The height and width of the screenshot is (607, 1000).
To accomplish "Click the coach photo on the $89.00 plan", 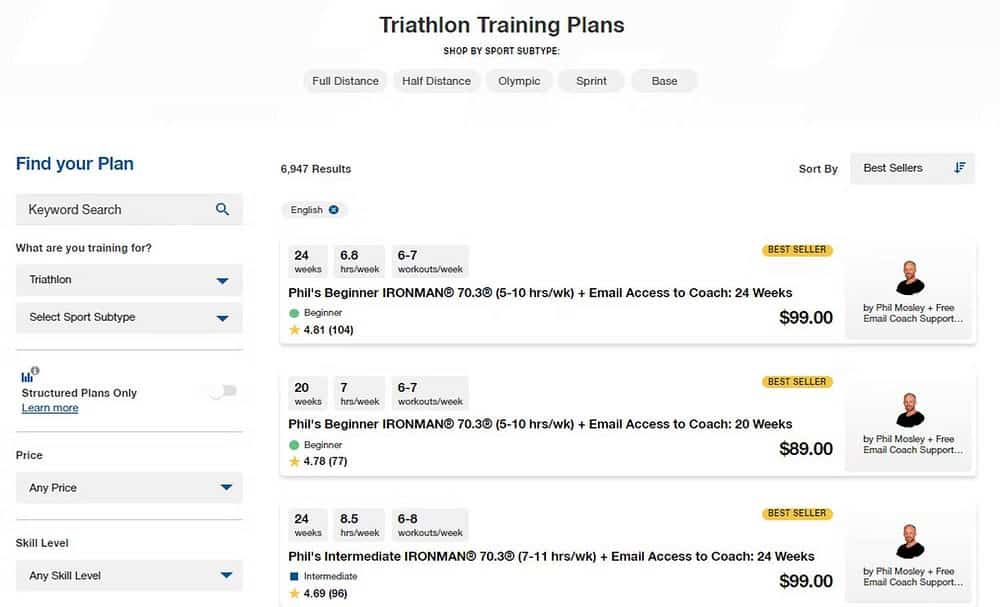I will click(x=910, y=409).
